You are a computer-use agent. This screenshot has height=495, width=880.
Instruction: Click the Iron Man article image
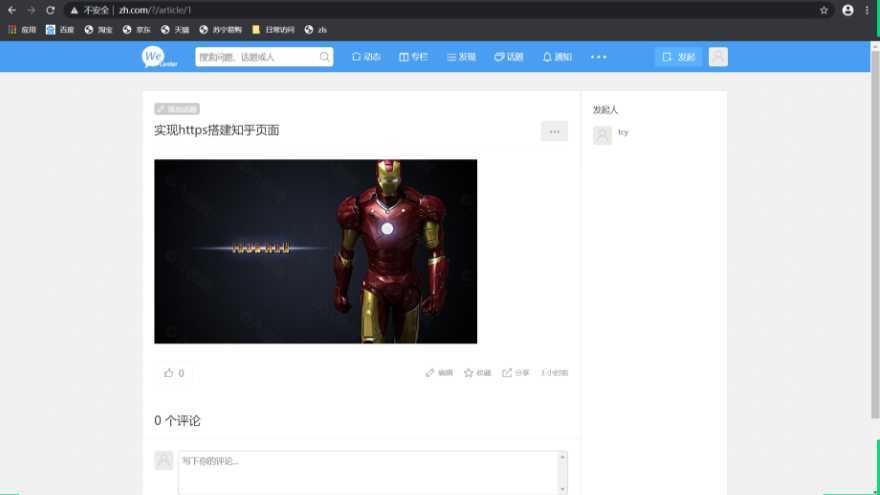click(x=315, y=251)
